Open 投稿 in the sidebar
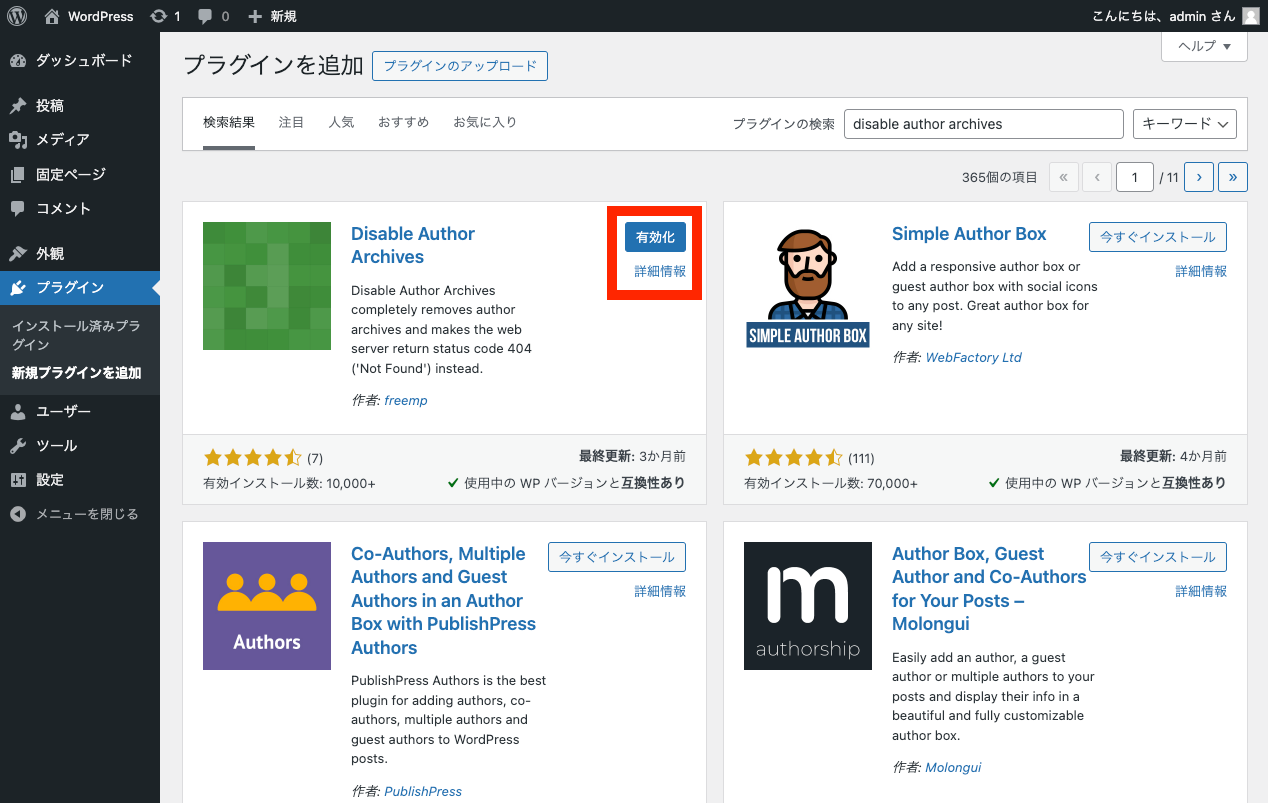1268x803 pixels. click(x=80, y=105)
